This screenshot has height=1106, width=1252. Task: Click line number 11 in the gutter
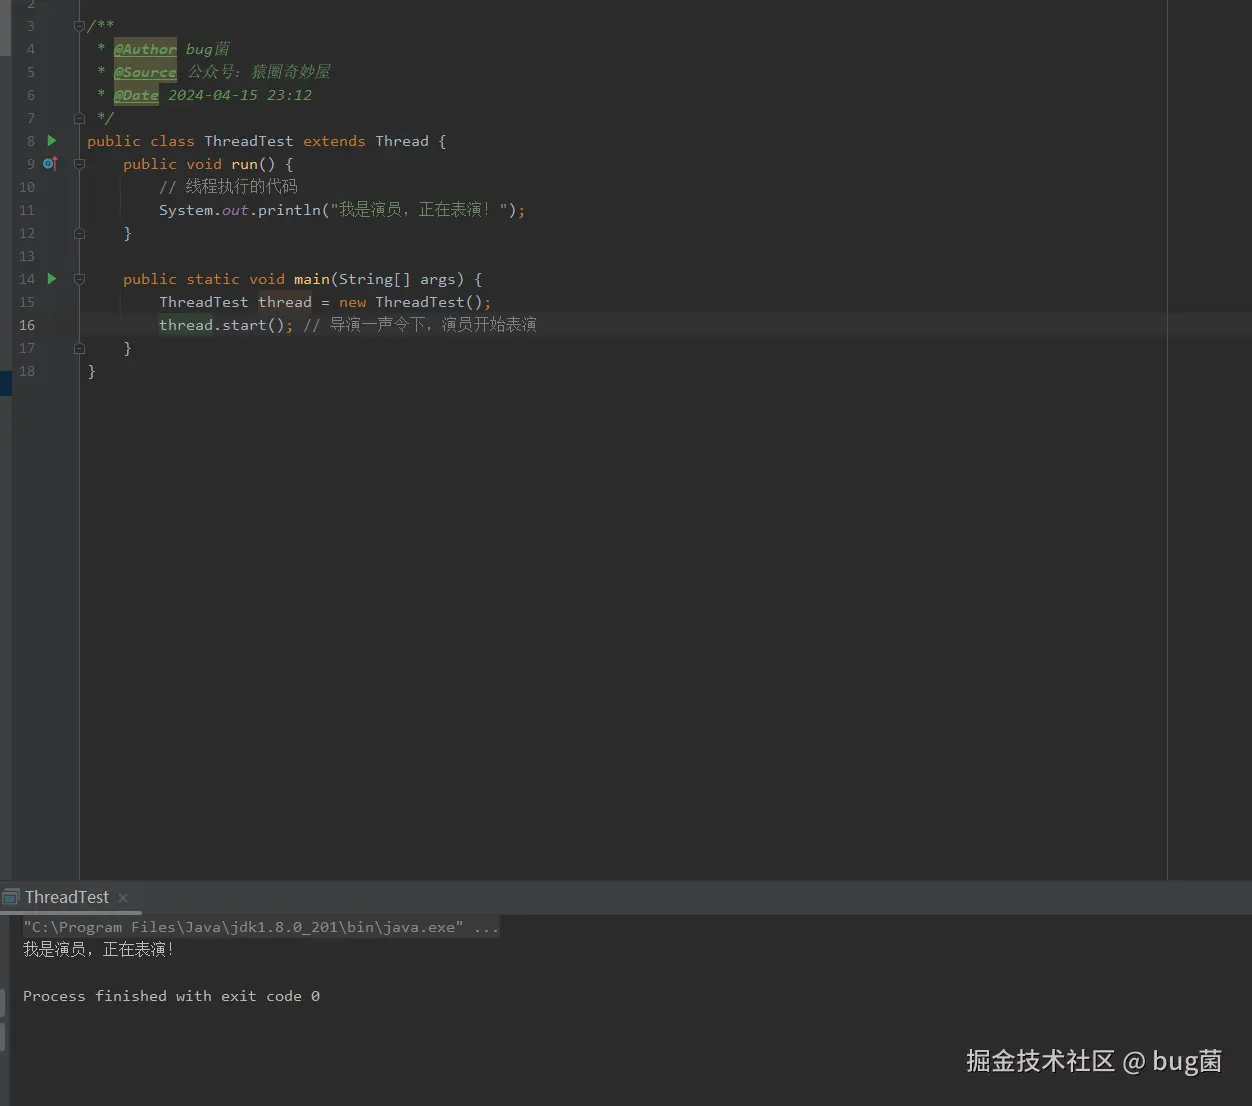27,210
